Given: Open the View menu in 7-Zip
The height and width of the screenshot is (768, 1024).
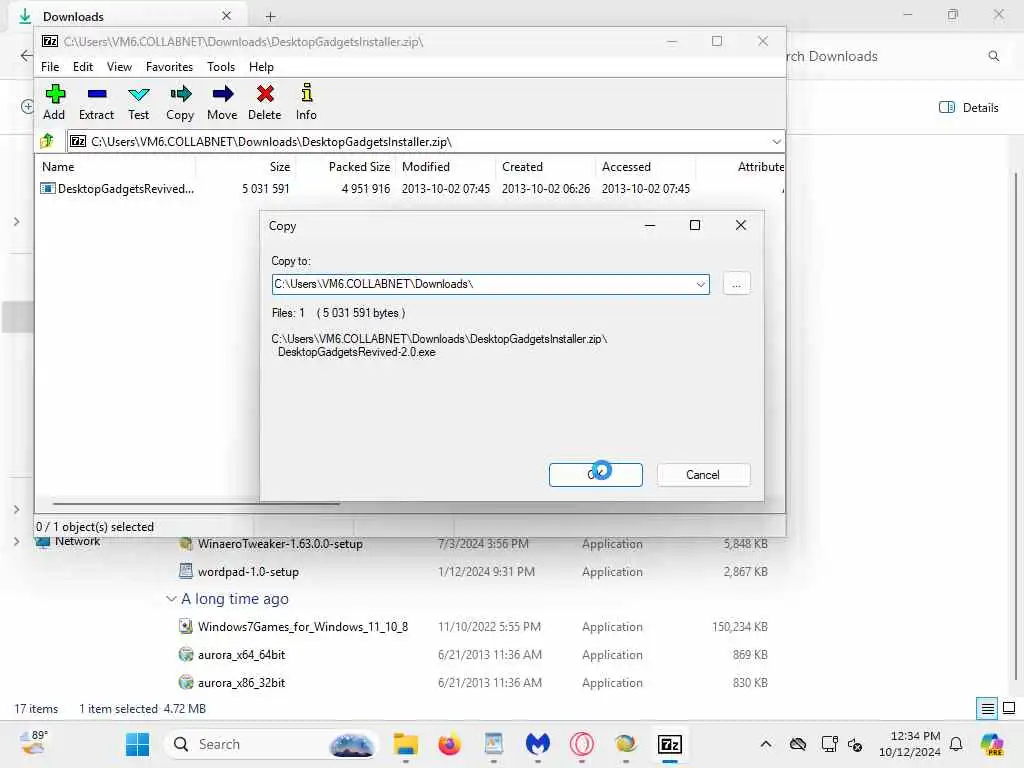Looking at the screenshot, I should tap(119, 67).
